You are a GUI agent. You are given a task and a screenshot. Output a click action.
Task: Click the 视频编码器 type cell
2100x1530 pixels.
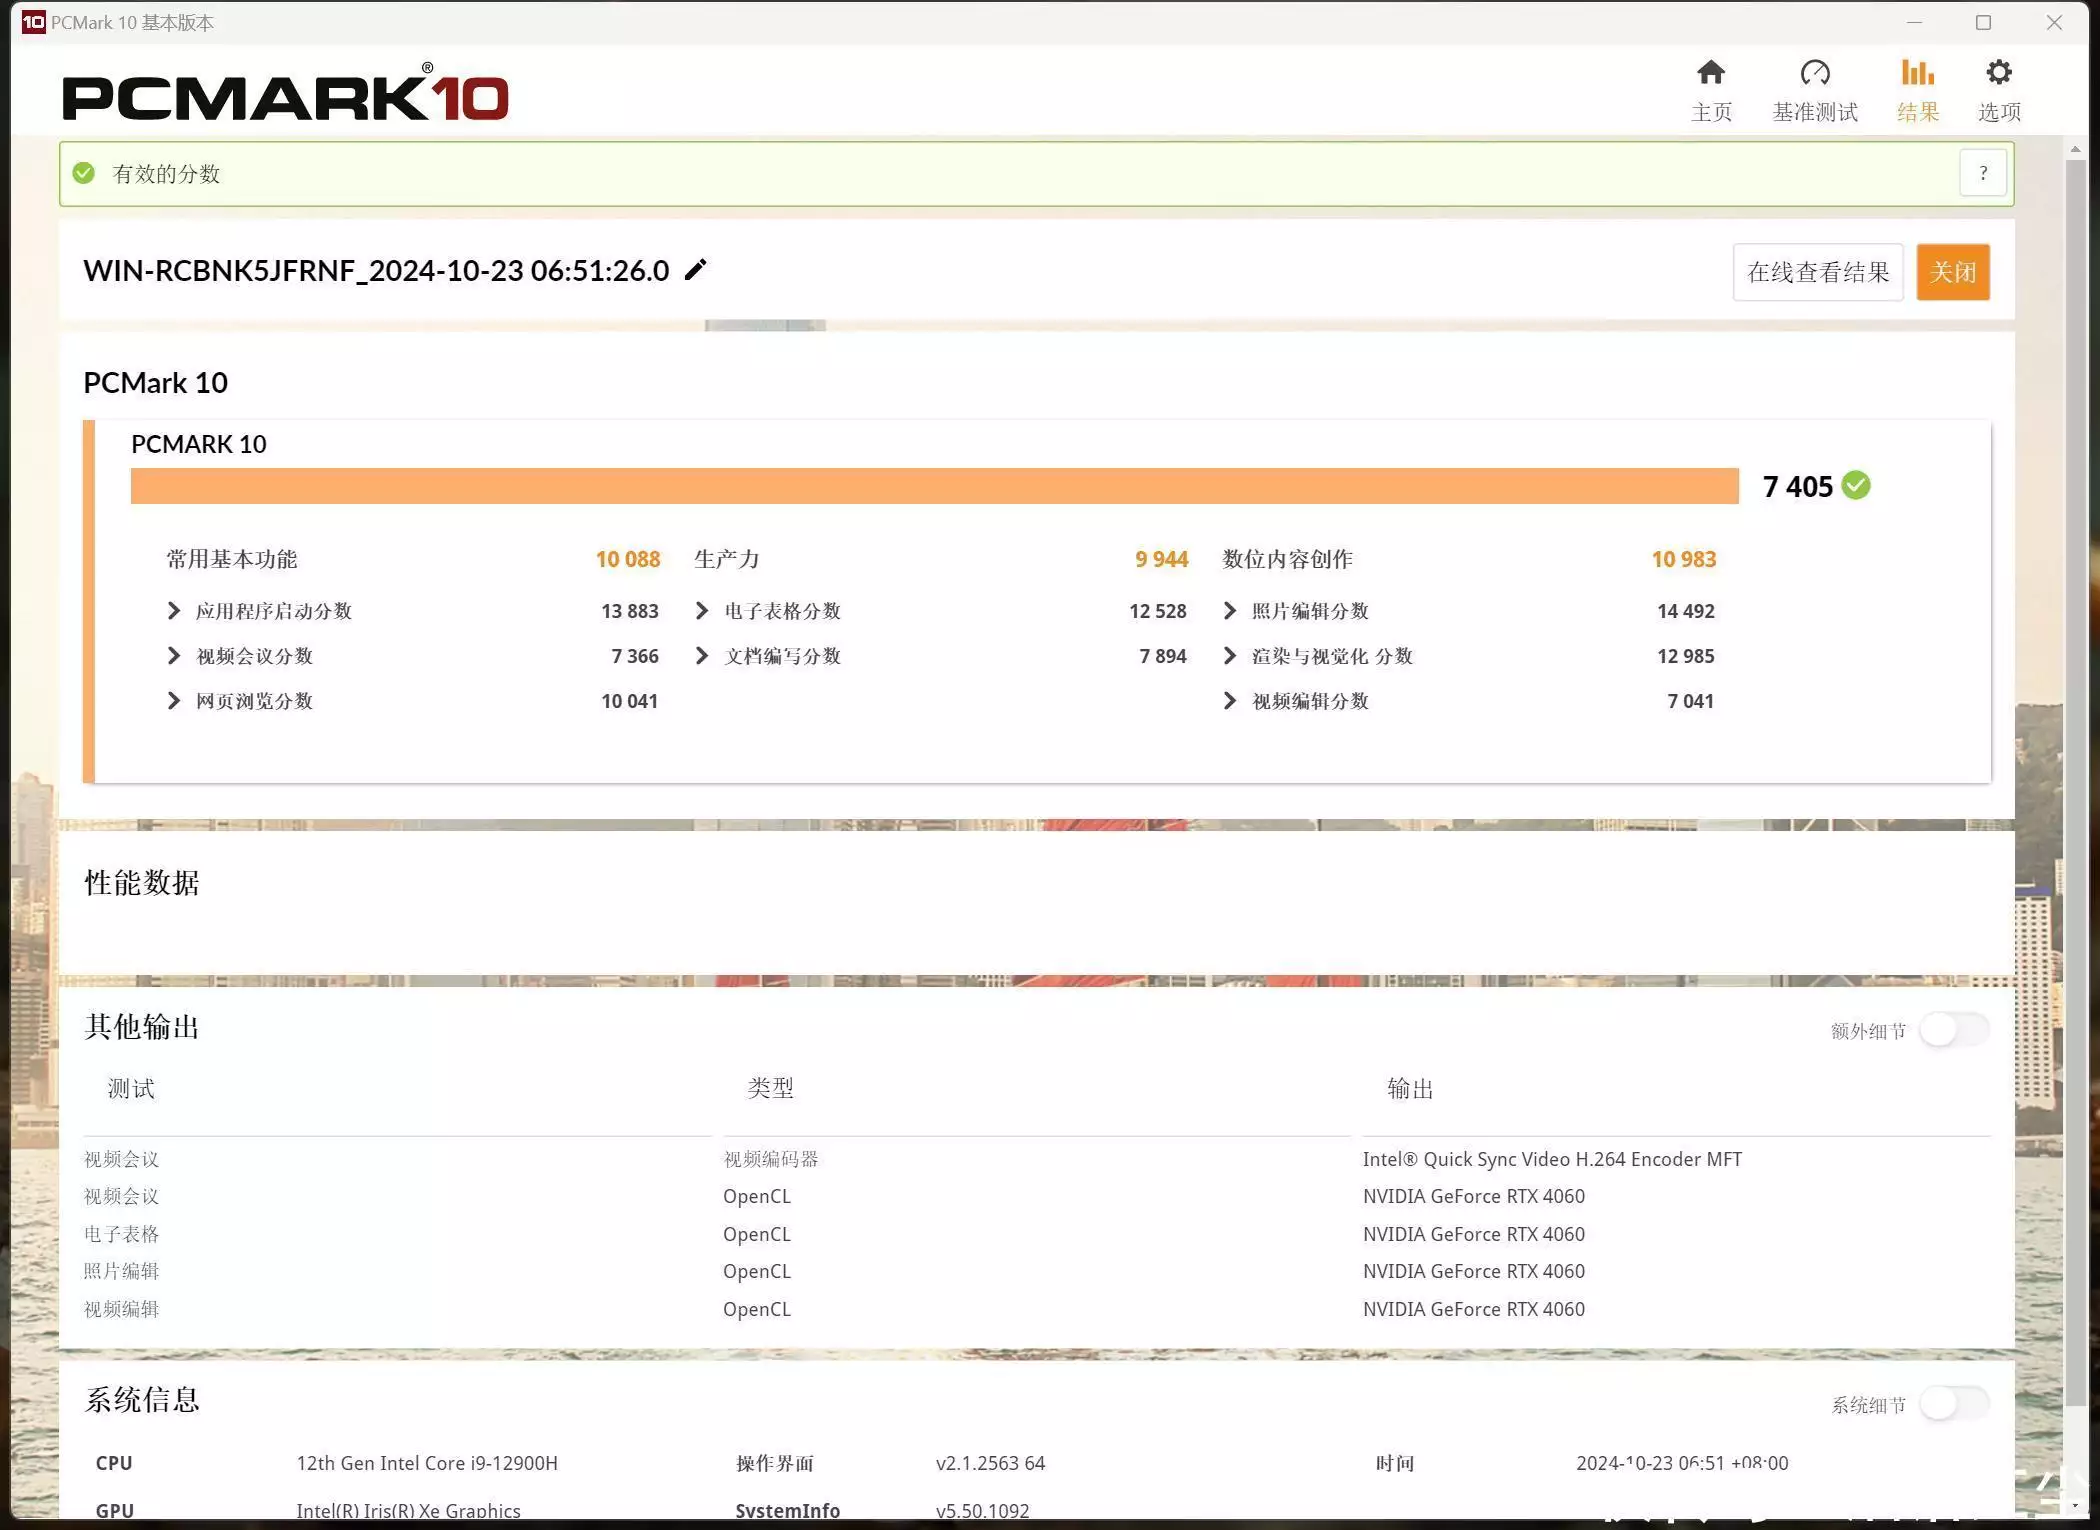coord(771,1159)
